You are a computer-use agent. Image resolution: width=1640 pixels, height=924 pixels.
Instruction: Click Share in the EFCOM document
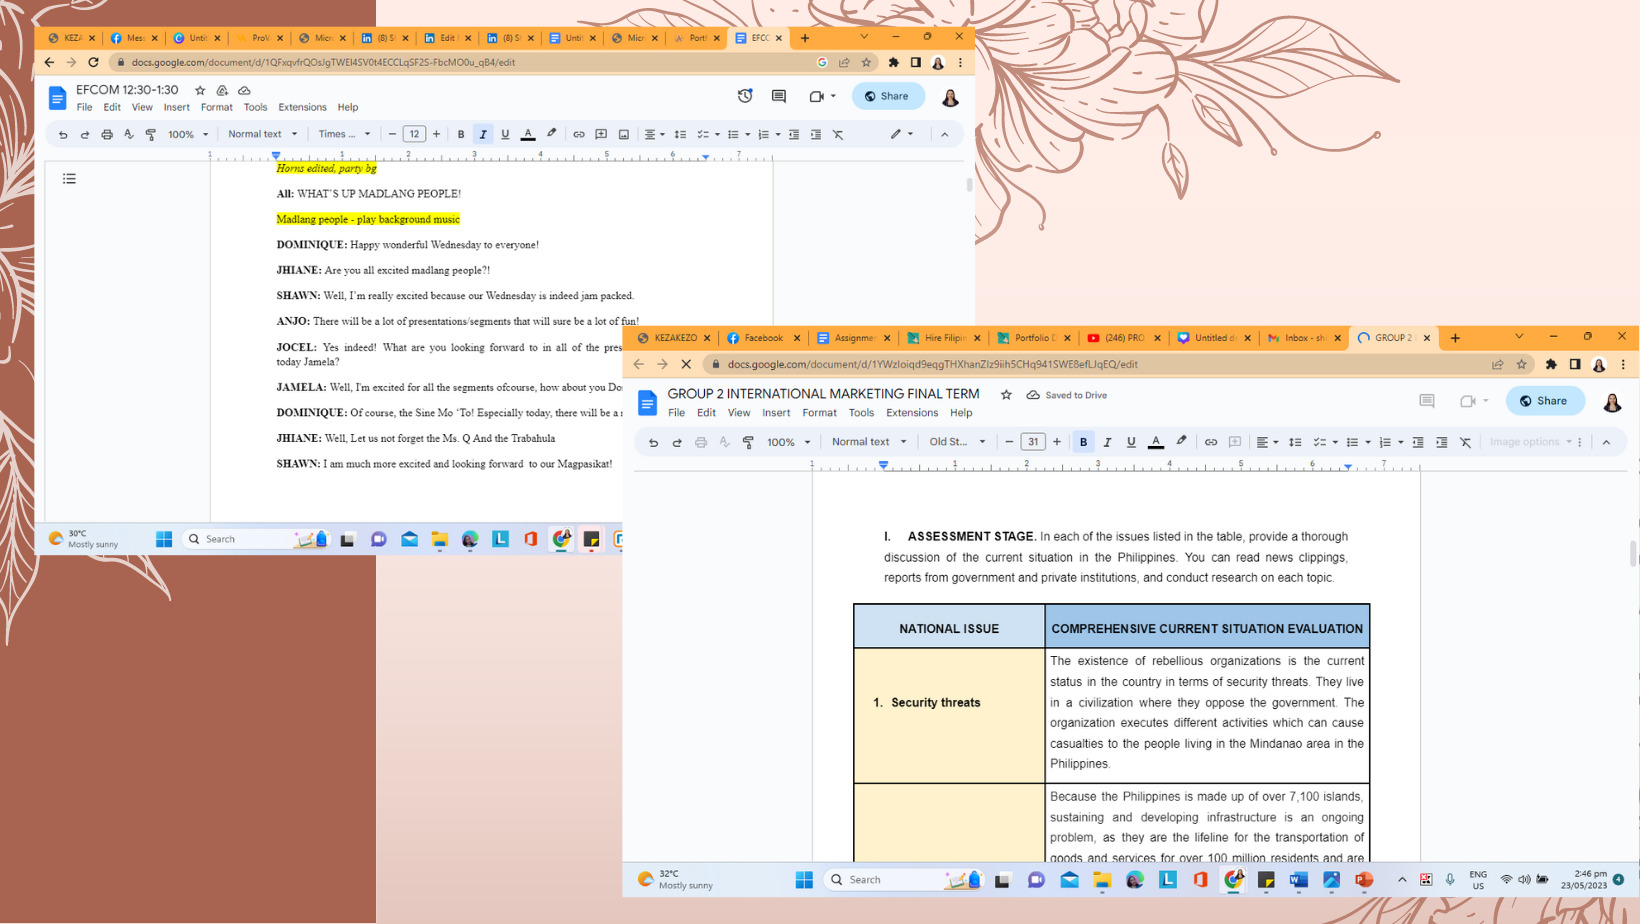[x=887, y=96]
